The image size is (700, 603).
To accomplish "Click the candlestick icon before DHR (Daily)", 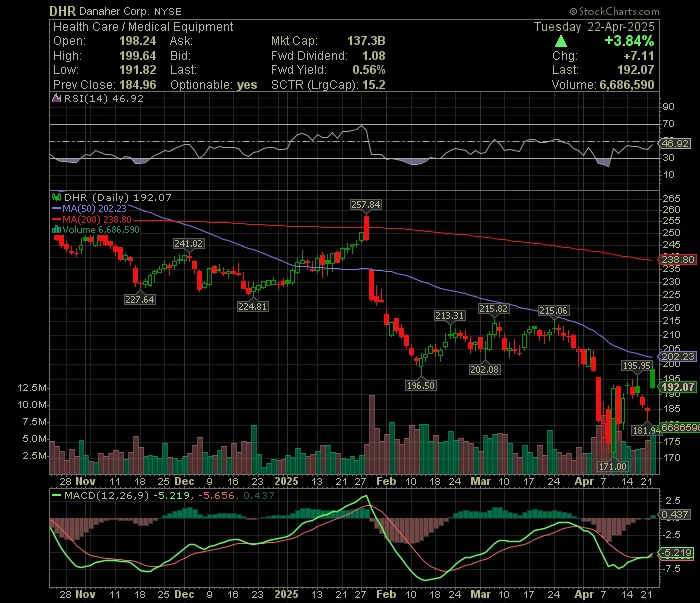I will click(x=56, y=197).
